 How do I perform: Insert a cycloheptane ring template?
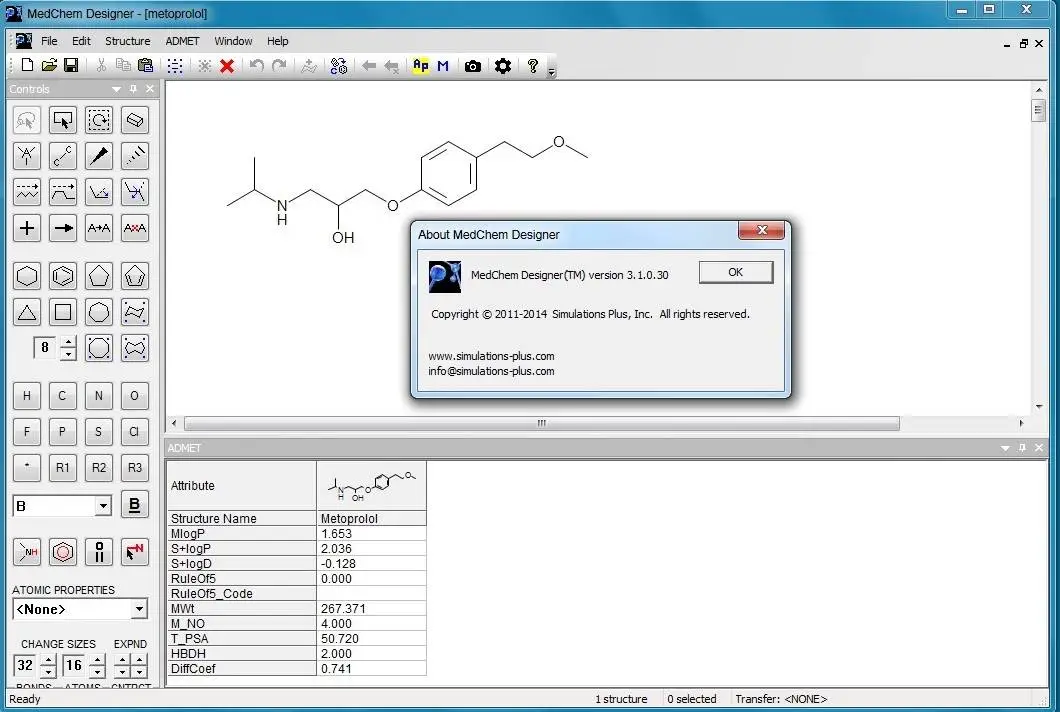pos(99,312)
